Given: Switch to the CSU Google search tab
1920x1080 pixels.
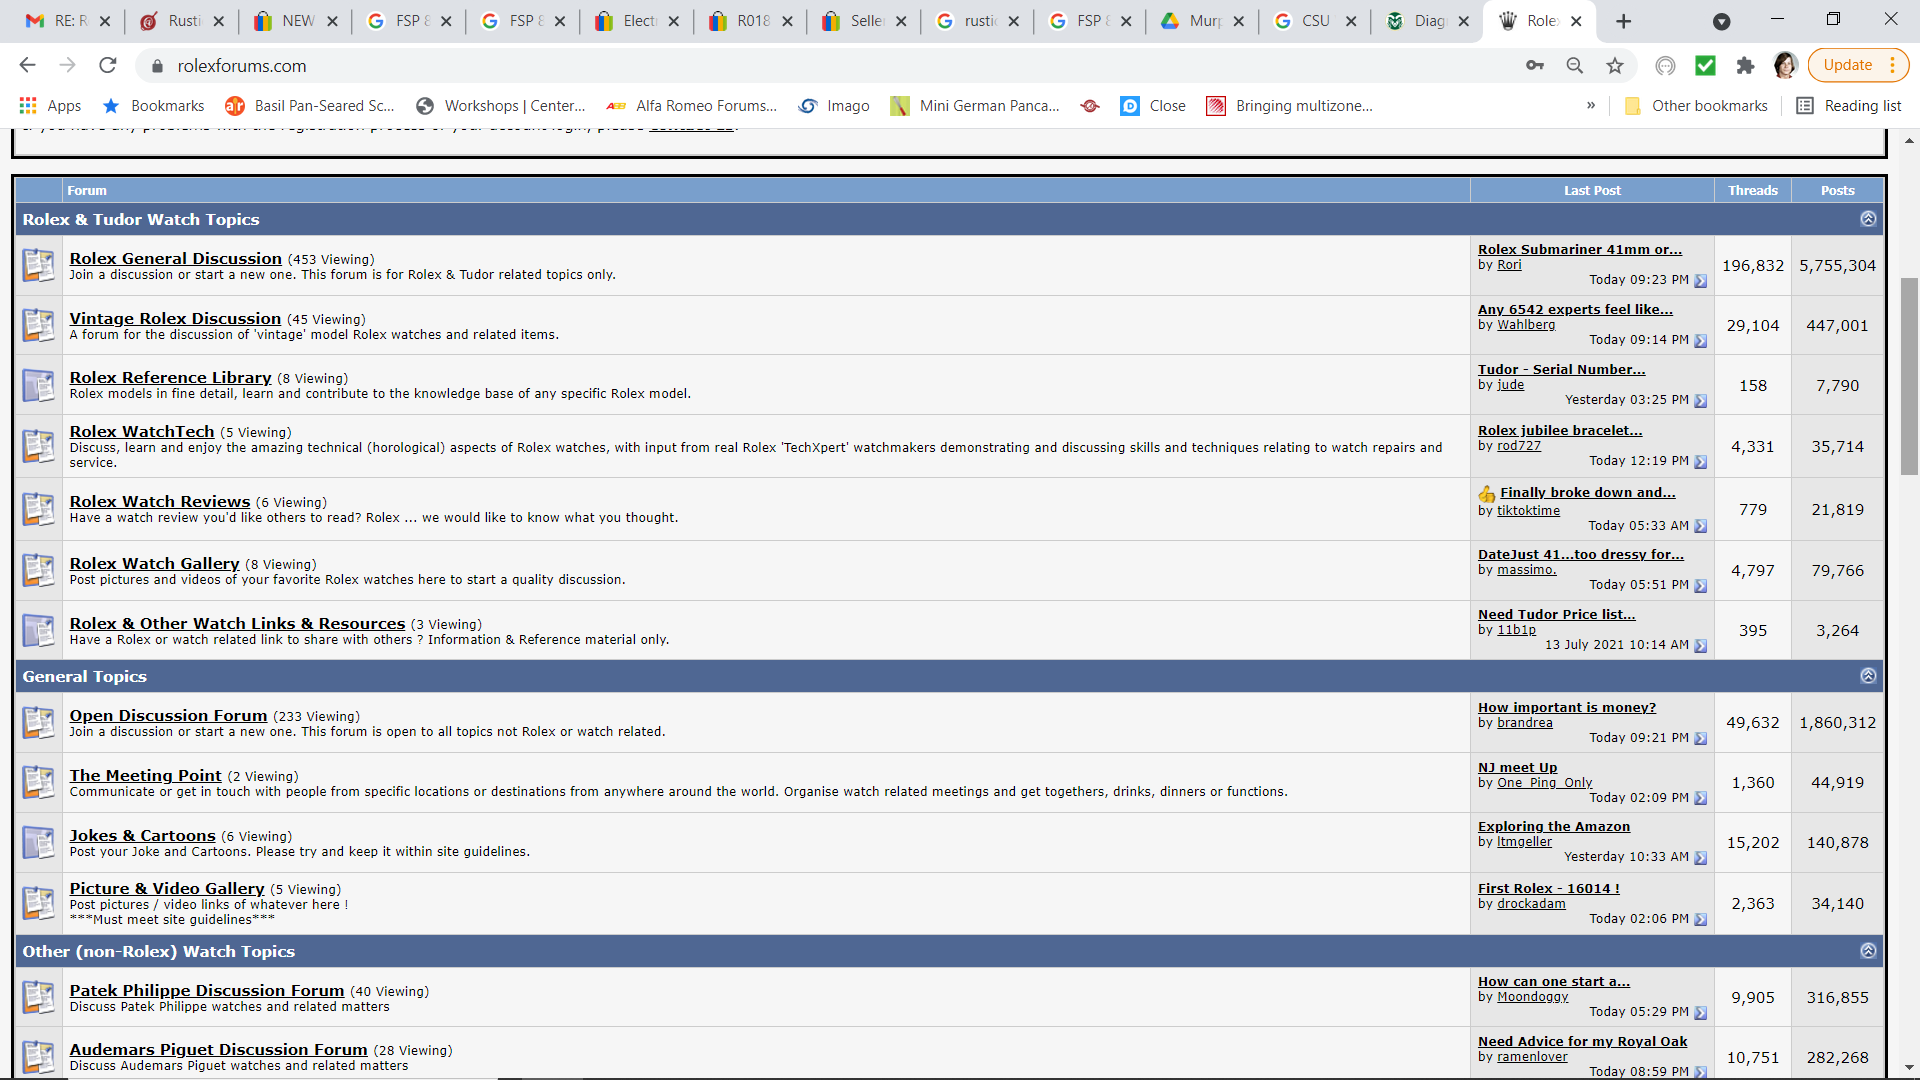Looking at the screenshot, I should tap(1314, 21).
